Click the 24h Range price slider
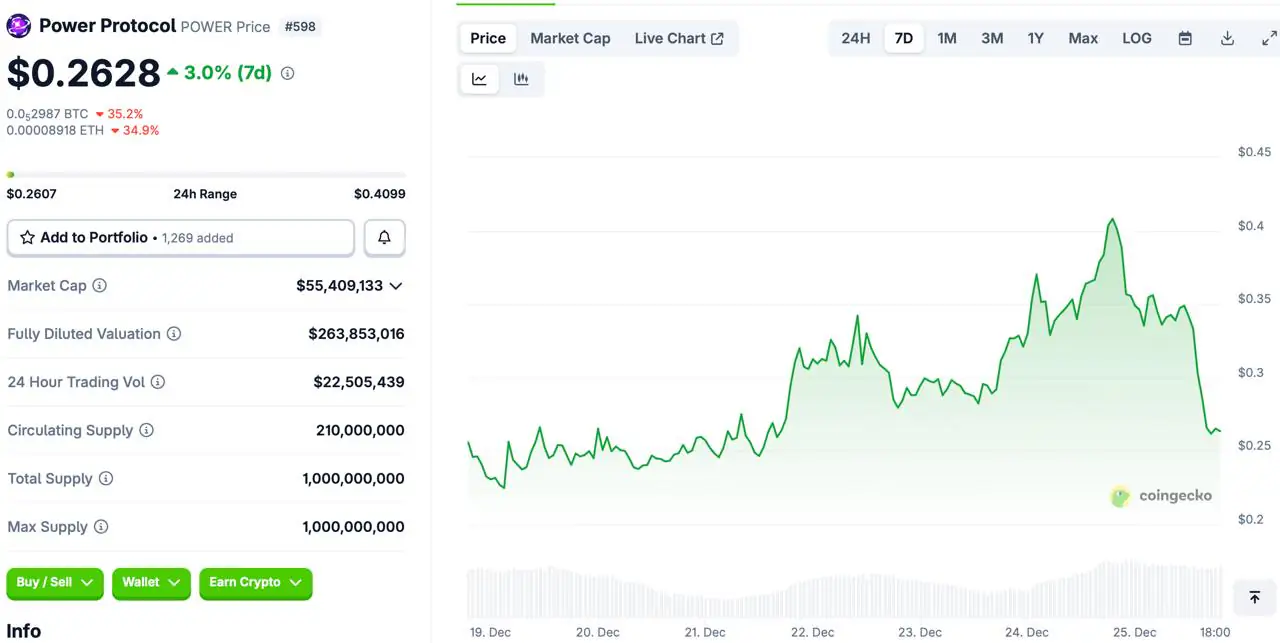The width and height of the screenshot is (1280, 643). (205, 175)
